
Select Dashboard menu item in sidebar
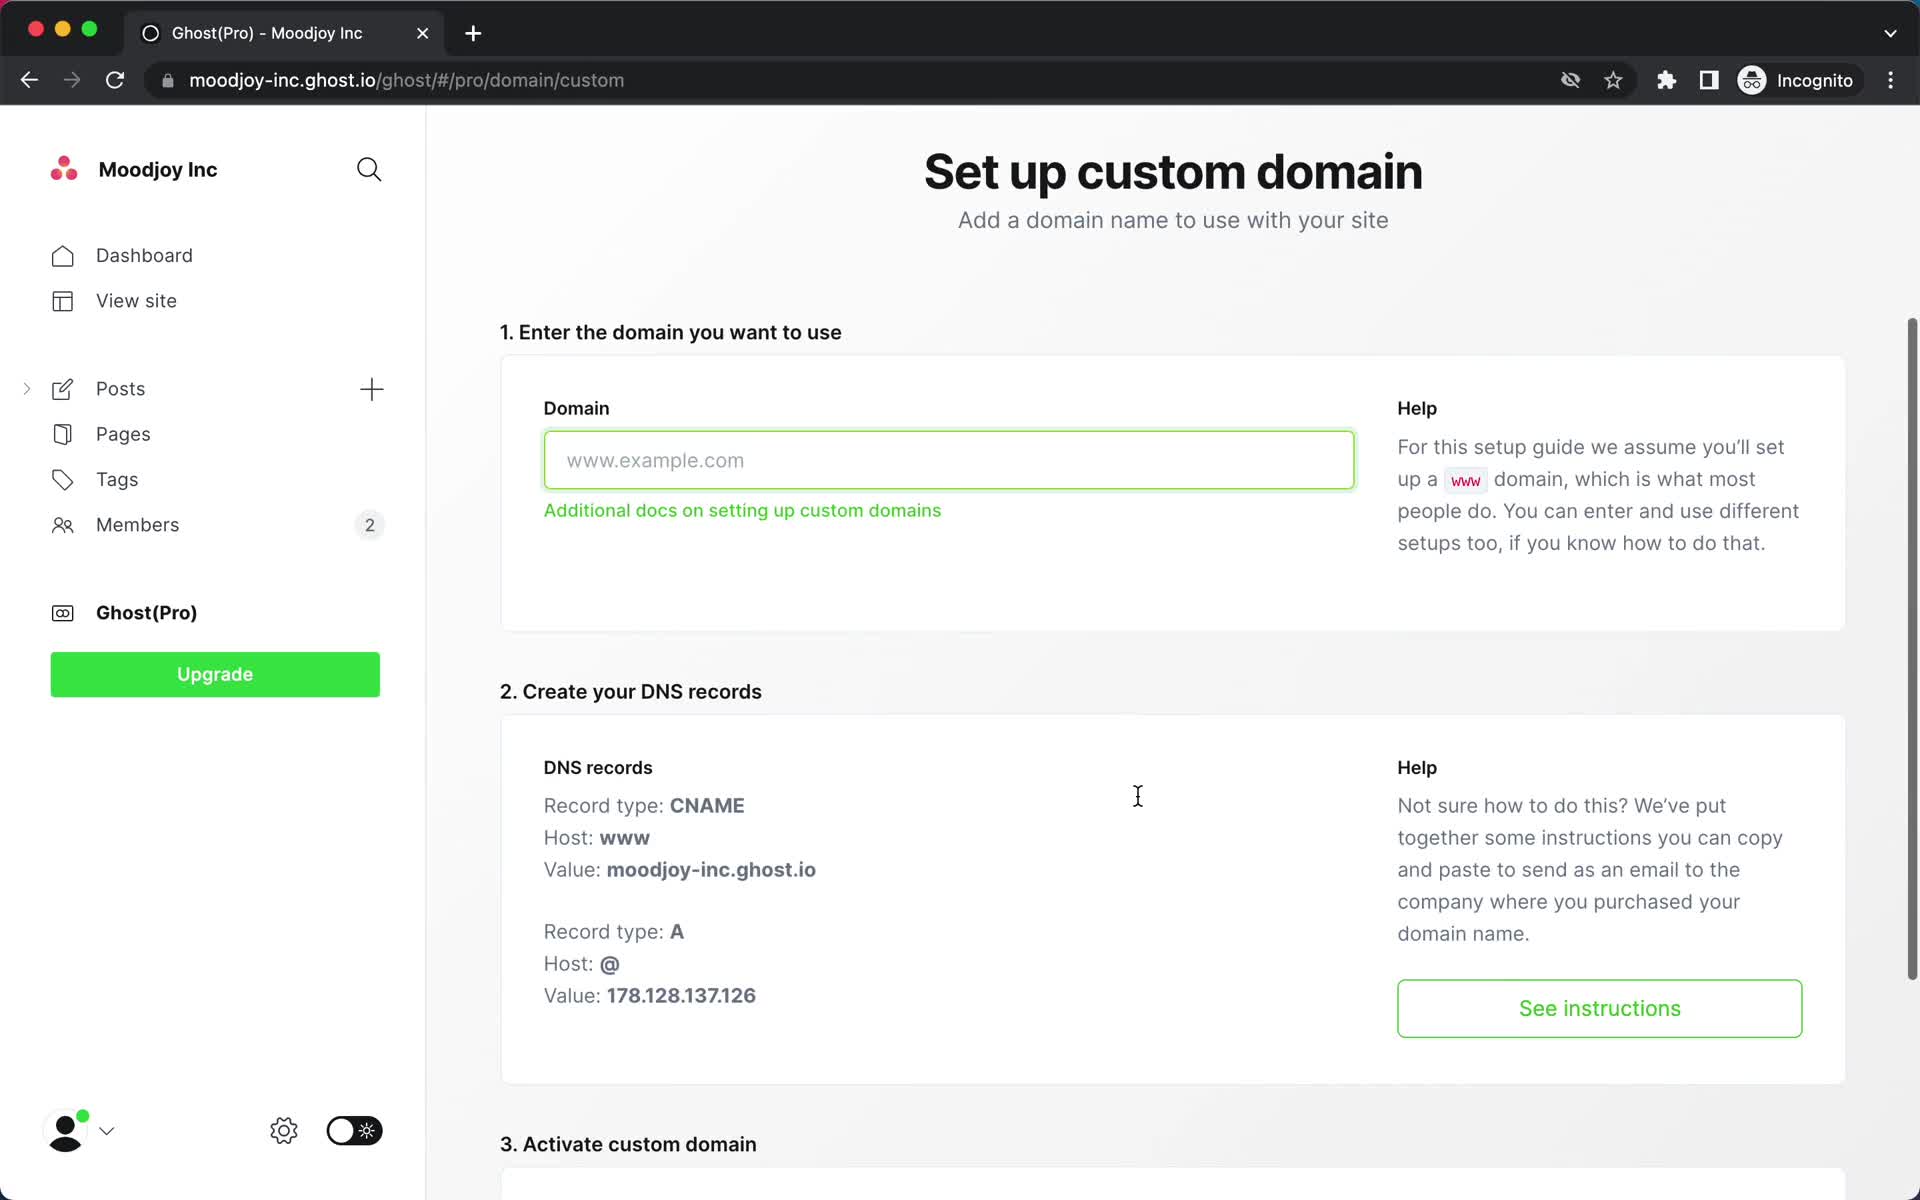144,254
